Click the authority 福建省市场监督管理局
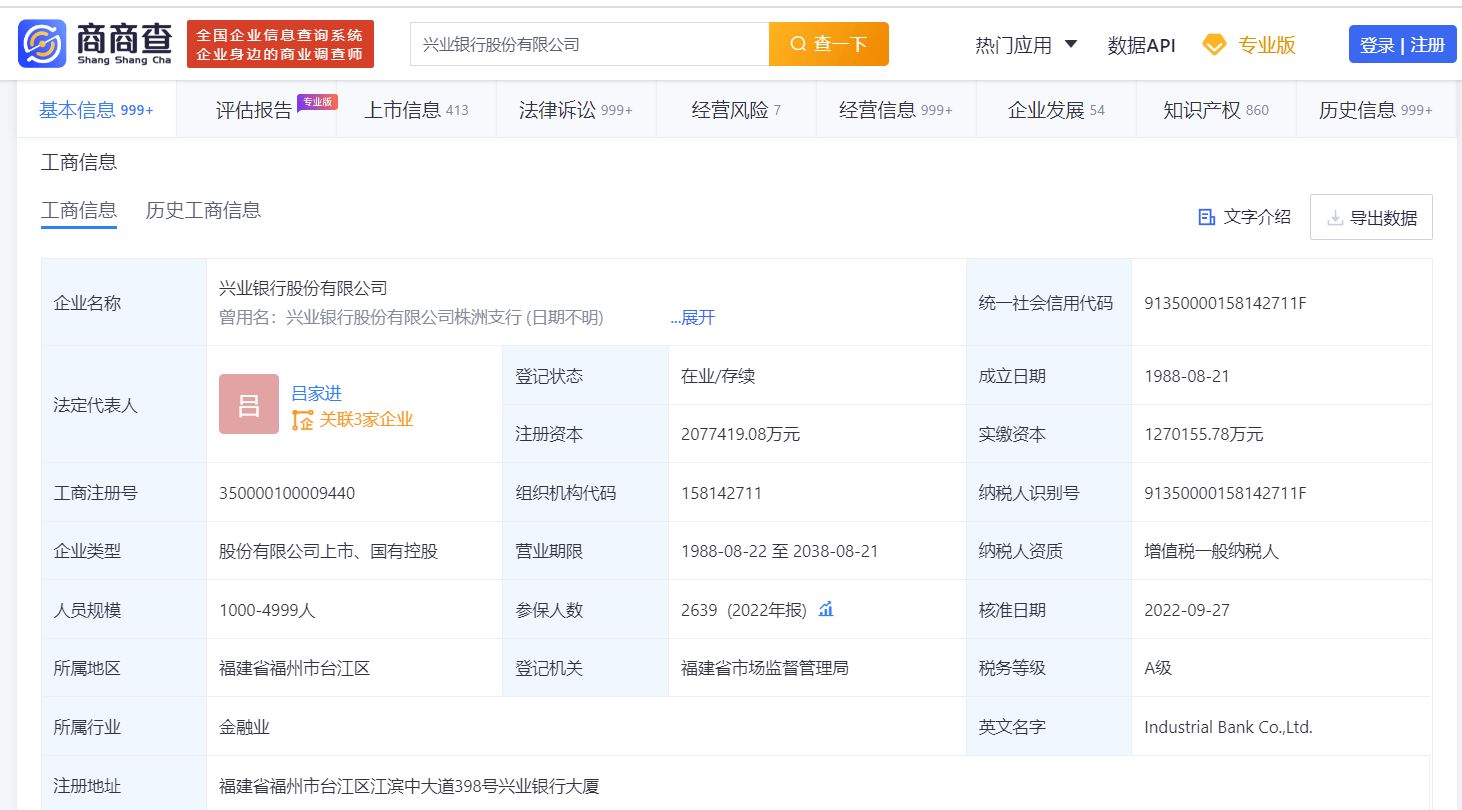Viewport: 1462px width, 810px height. tap(765, 668)
